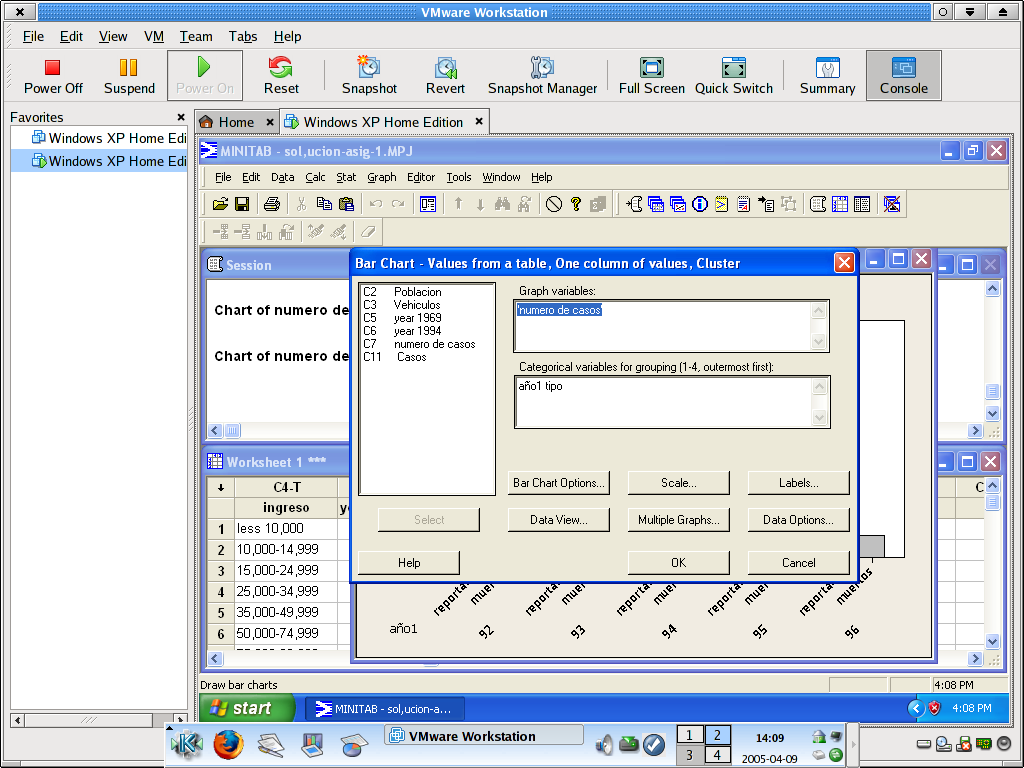This screenshot has width=1024, height=768.
Task: Click the Labels... button
Action: [798, 483]
